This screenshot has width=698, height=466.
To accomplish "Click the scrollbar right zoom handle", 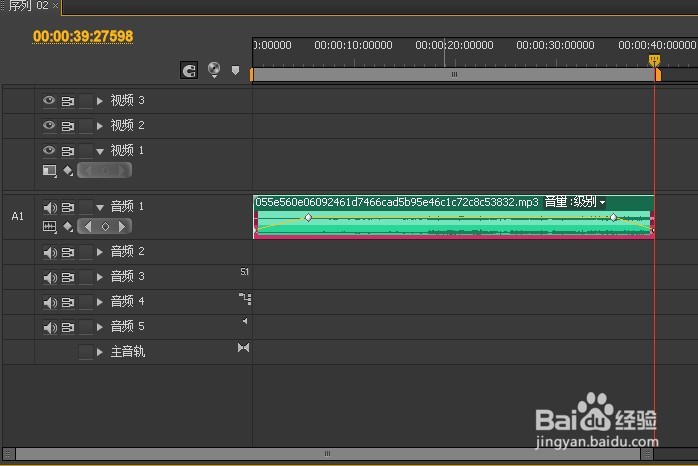I will 647,454.
